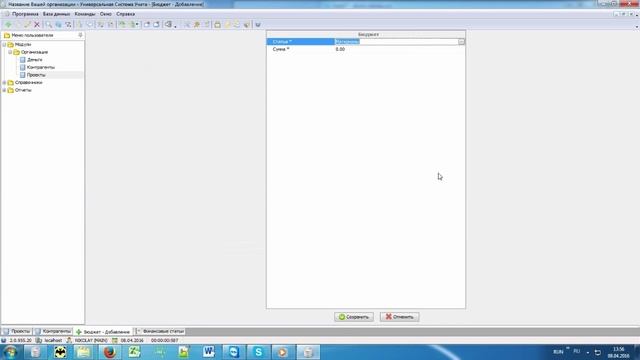Open the База данных menu

56,14
